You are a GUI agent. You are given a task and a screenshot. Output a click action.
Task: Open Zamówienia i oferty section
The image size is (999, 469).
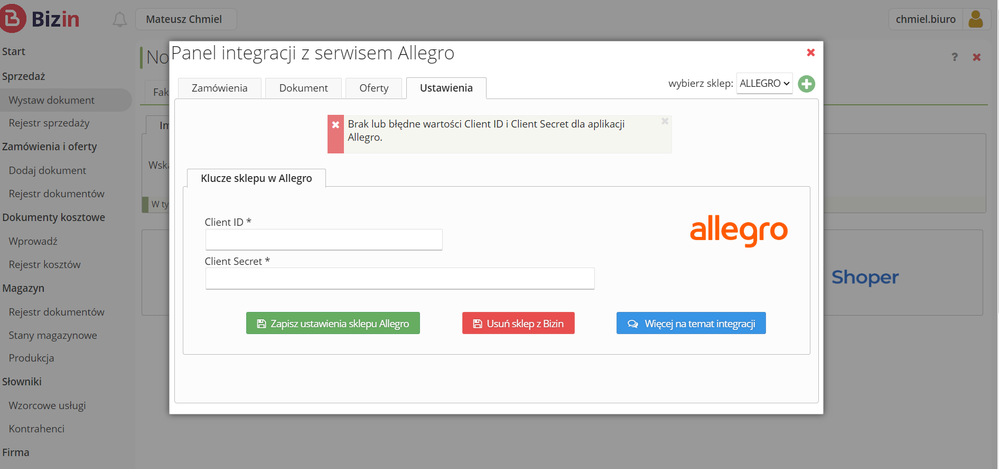[50, 147]
